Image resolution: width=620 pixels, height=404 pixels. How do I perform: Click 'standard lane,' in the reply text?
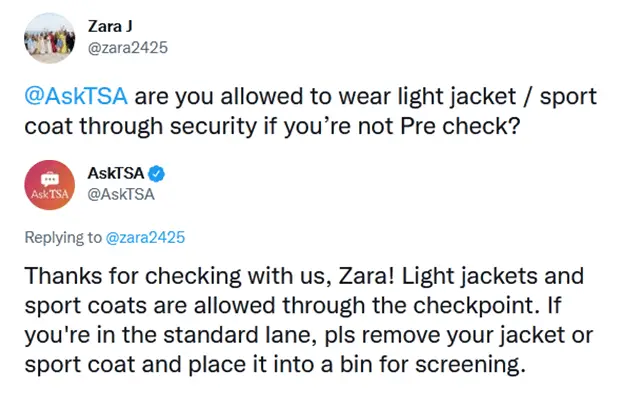(x=240, y=336)
